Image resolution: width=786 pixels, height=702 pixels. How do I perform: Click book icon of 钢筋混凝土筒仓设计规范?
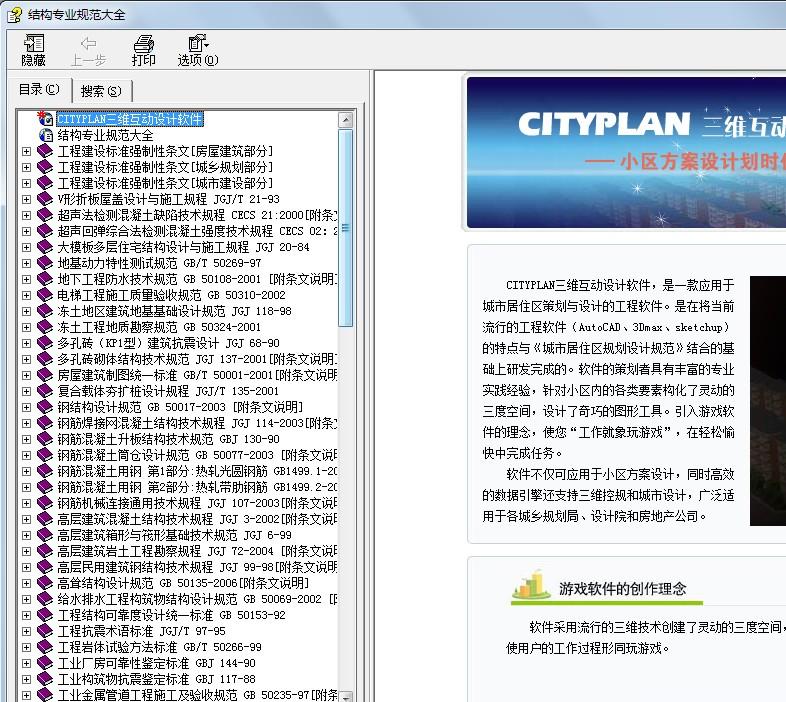(45, 455)
